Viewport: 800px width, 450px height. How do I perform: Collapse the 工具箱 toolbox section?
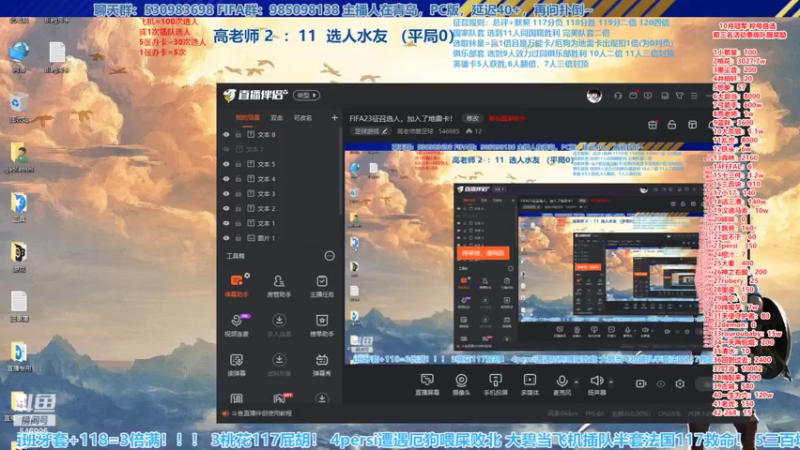330,256
